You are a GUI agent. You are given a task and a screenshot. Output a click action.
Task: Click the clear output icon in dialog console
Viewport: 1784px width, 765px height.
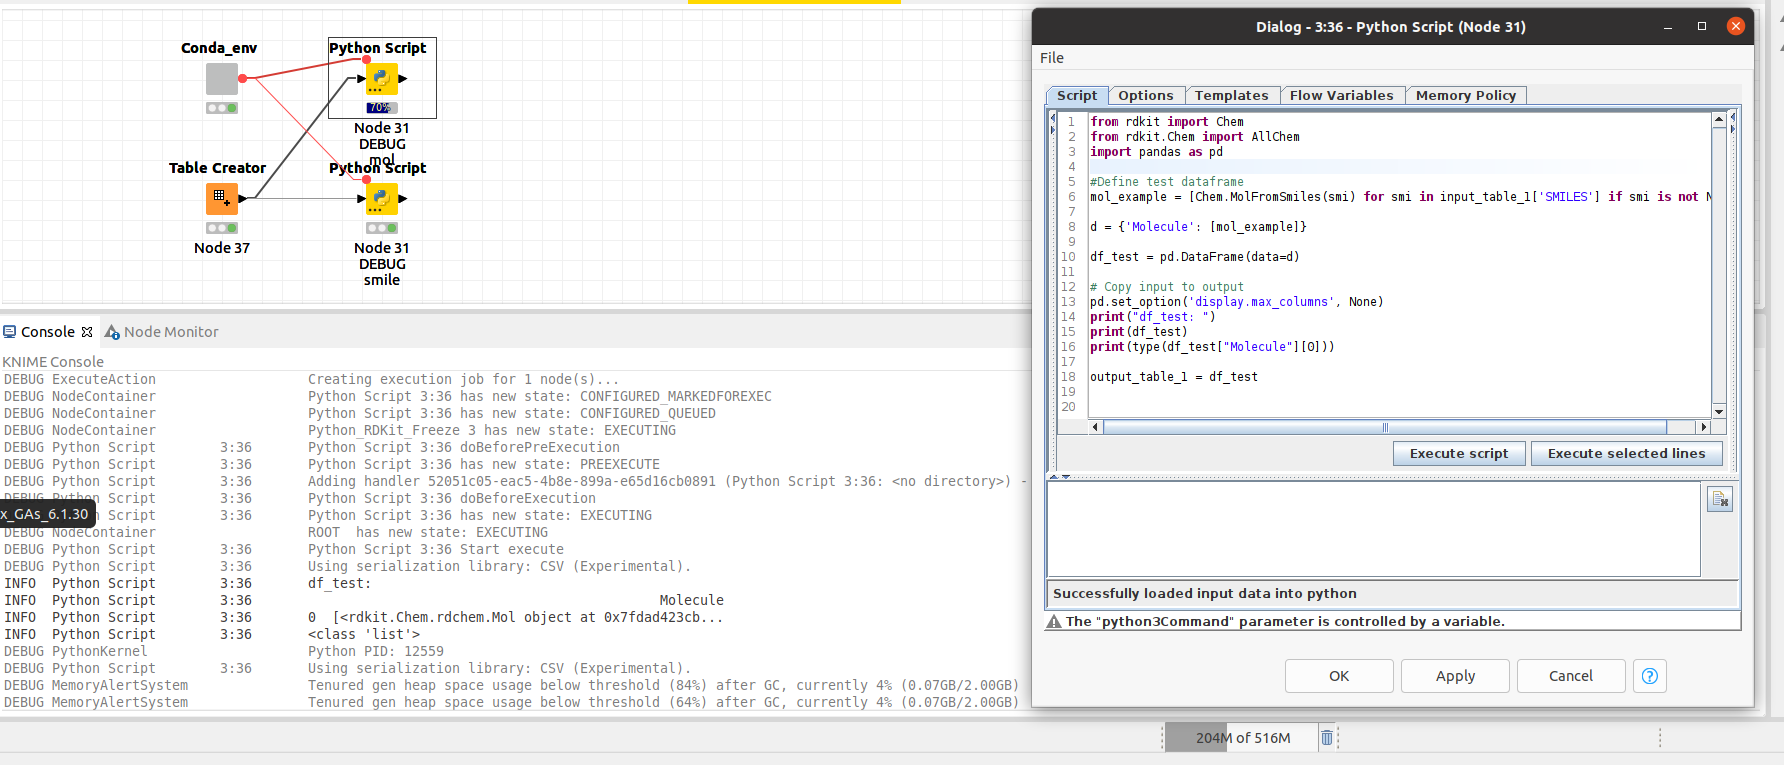1719,500
